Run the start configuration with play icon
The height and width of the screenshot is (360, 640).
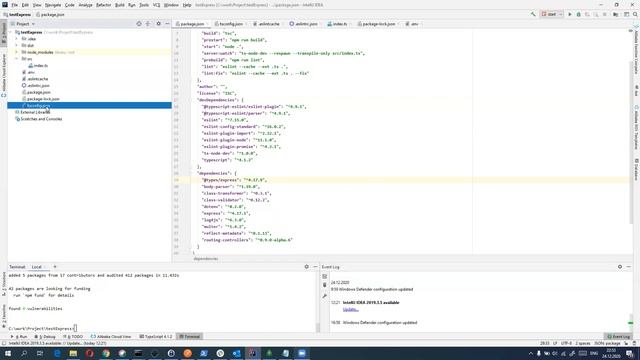click(570, 14)
